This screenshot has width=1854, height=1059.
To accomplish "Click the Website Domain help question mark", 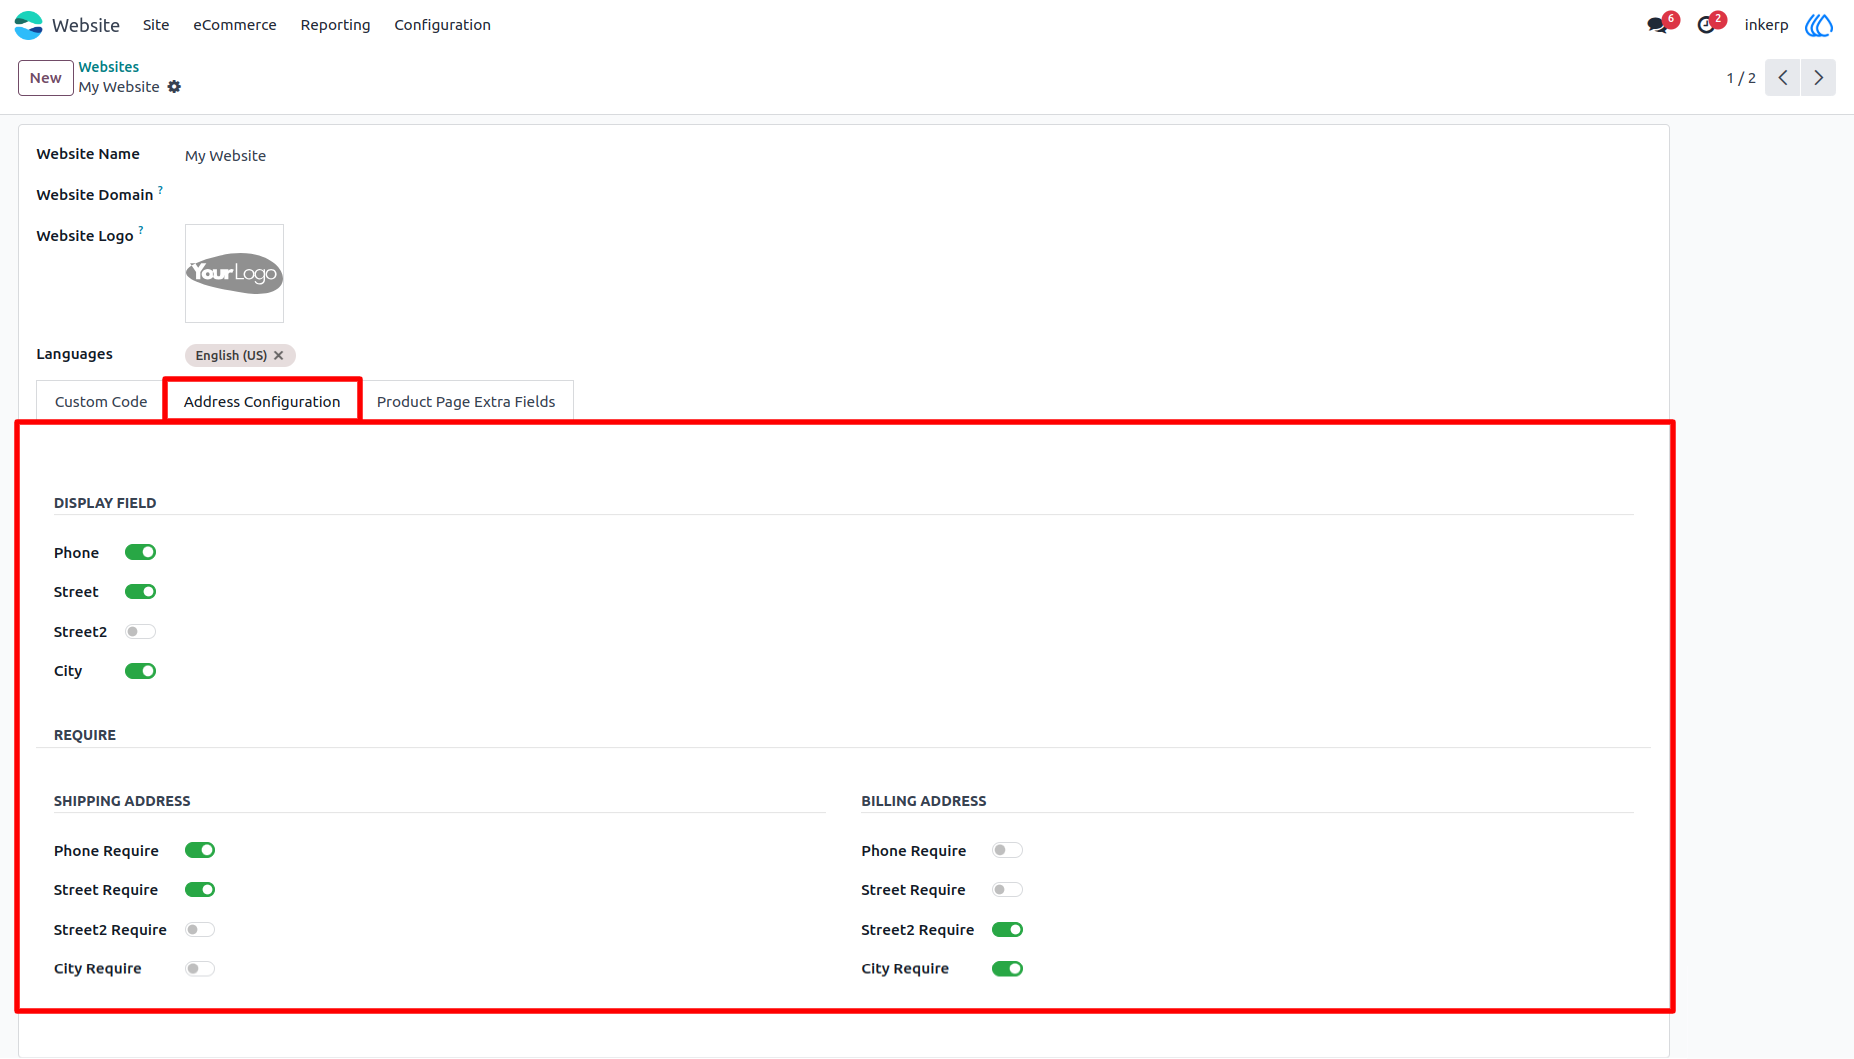I will [160, 189].
